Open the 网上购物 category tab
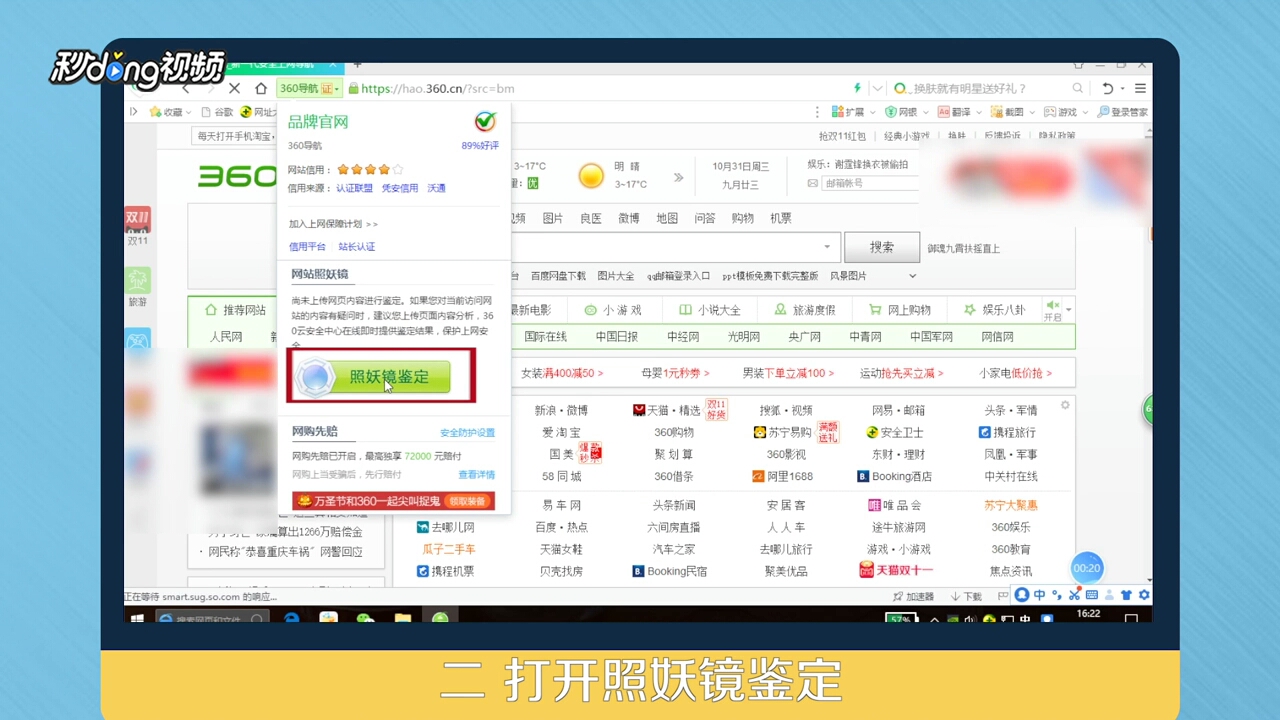 899,310
